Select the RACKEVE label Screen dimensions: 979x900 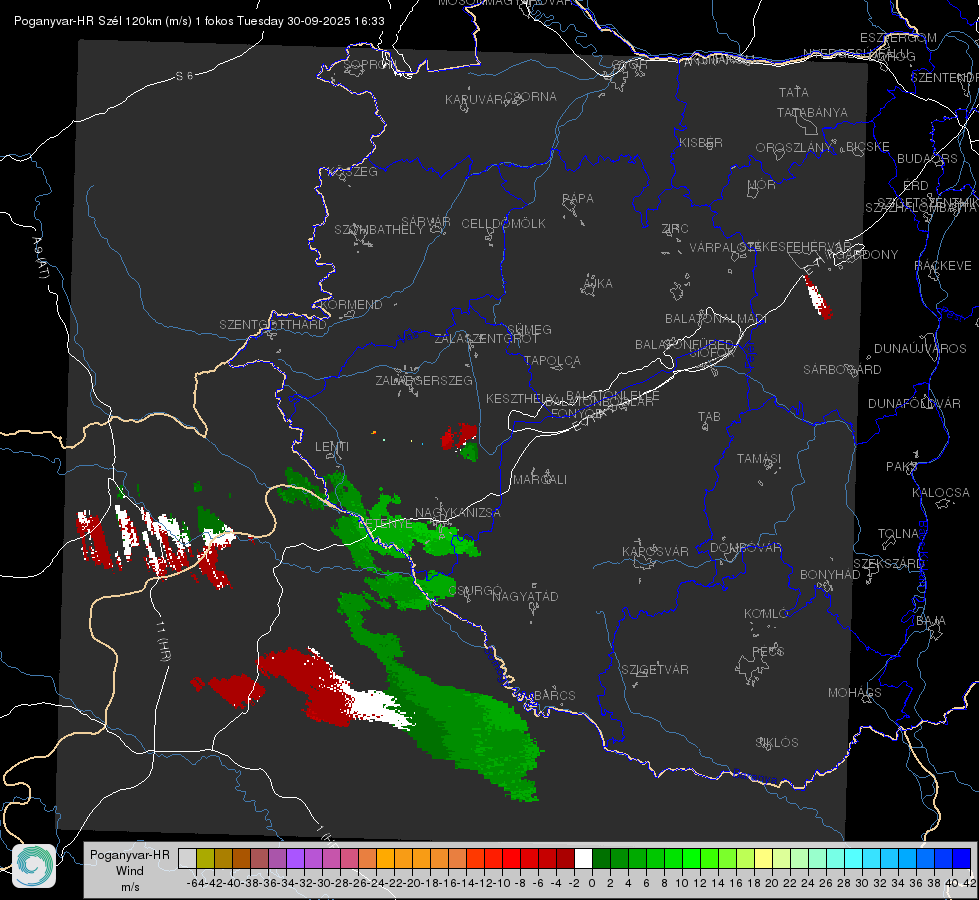943,265
